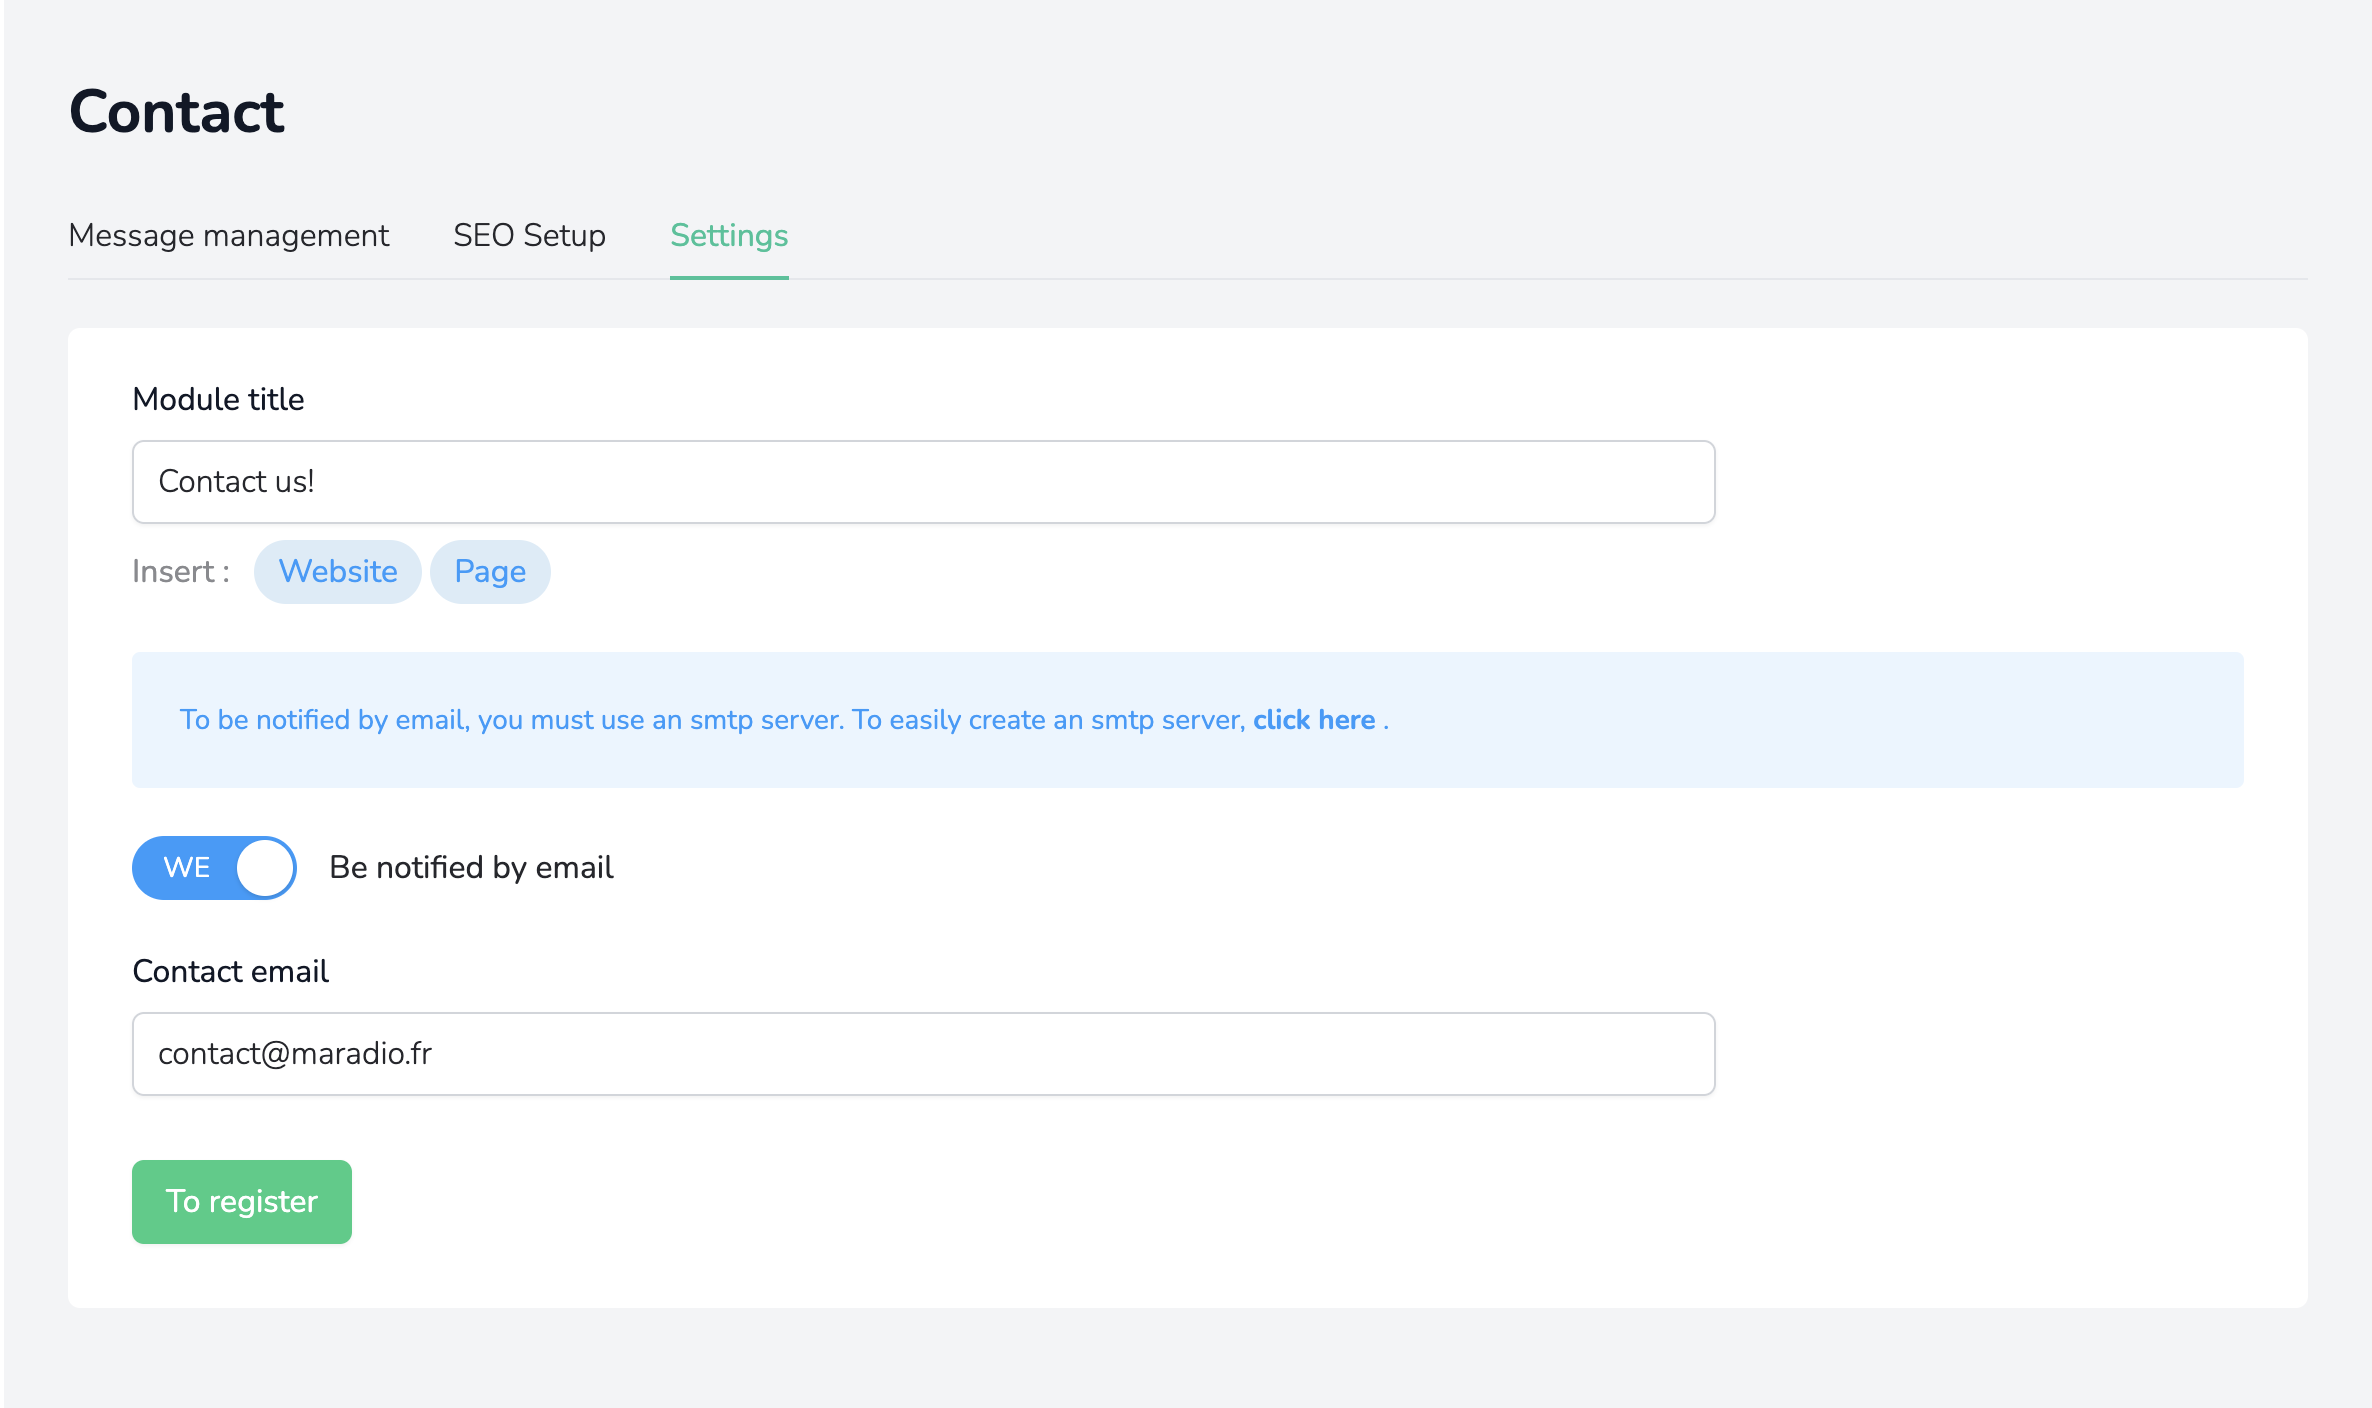2372x1408 pixels.
Task: Click the 'Module title' field label
Action: pyautogui.click(x=218, y=399)
